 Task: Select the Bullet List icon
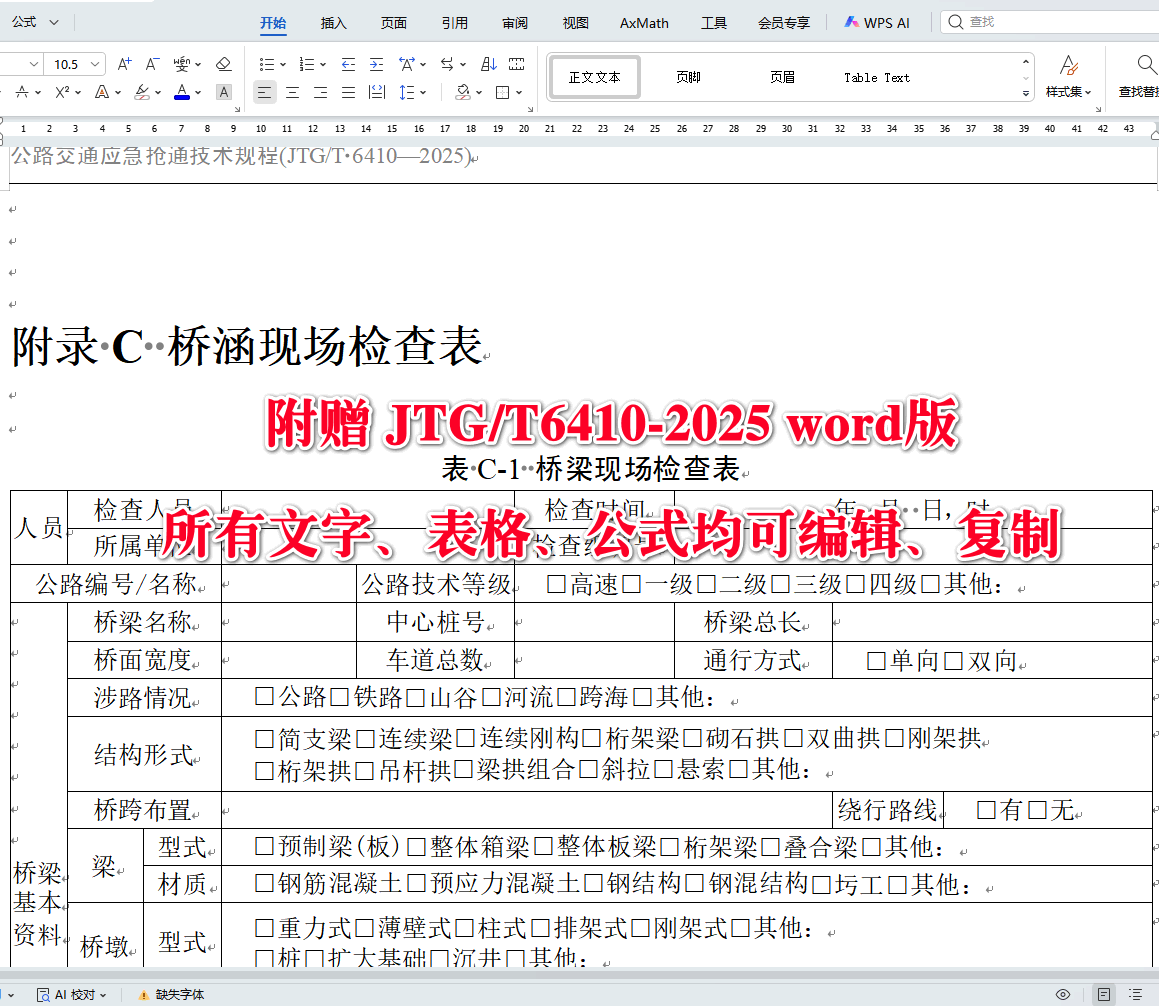pos(266,63)
